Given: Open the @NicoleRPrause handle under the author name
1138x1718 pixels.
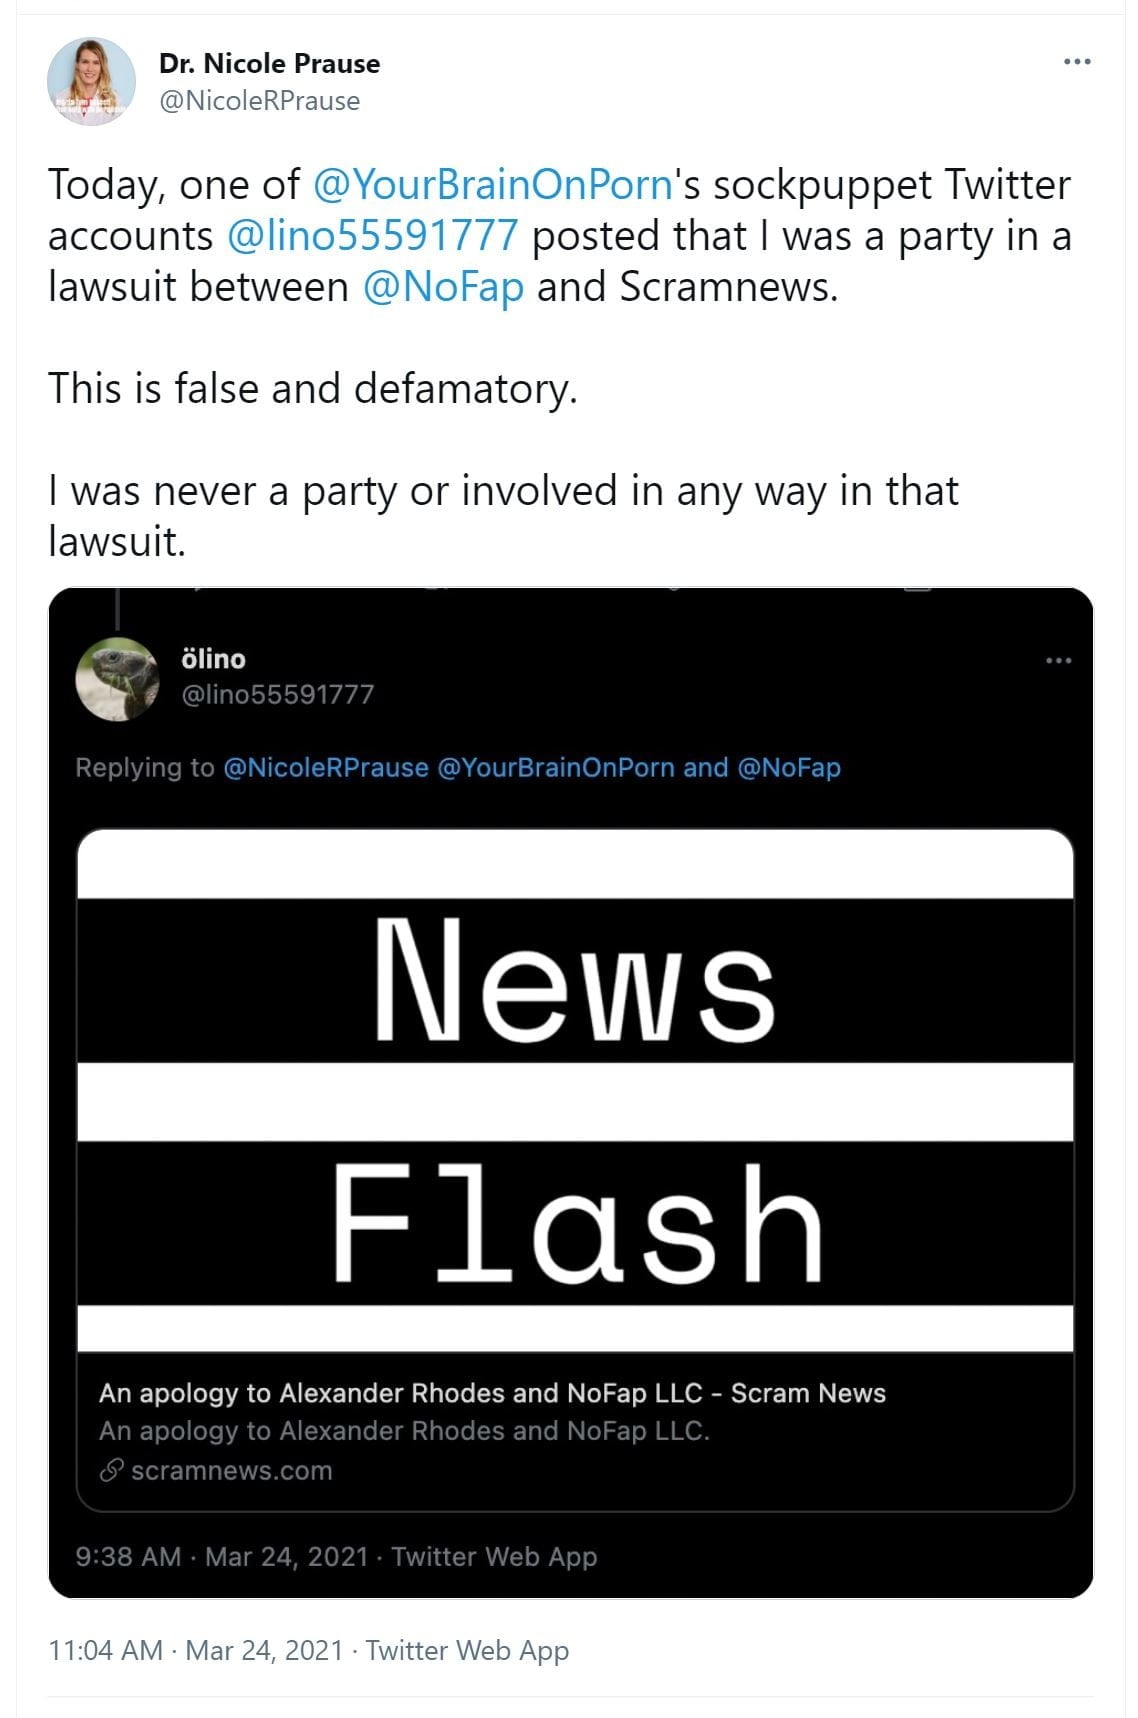Looking at the screenshot, I should 259,101.
